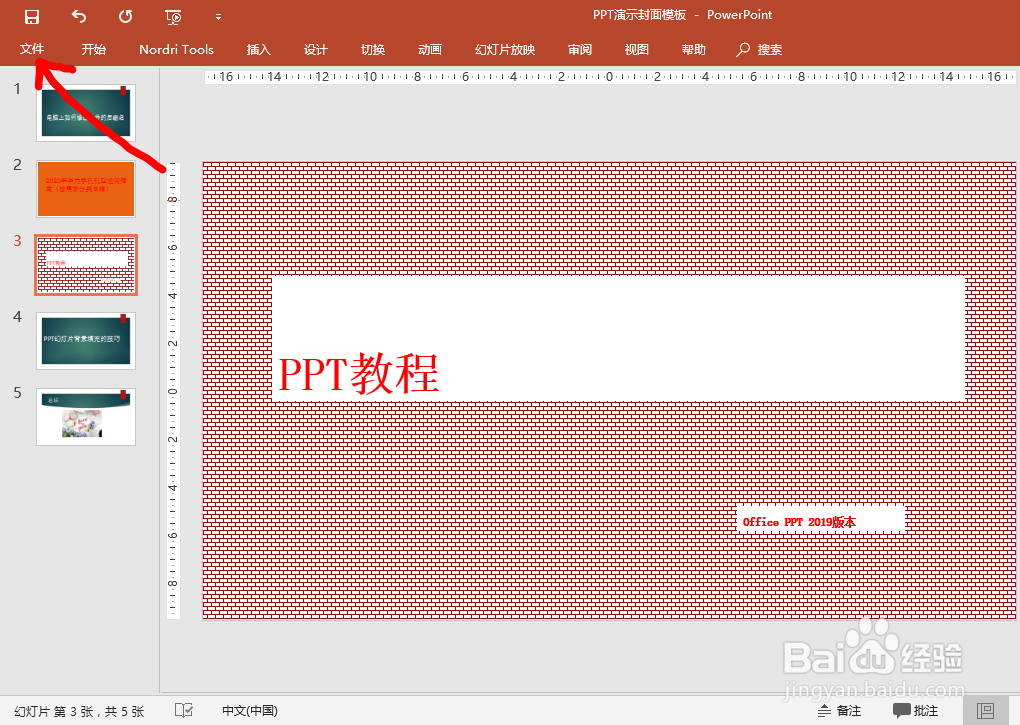Open the 插入 ribbon tab
The width and height of the screenshot is (1020, 725).
(259, 49)
